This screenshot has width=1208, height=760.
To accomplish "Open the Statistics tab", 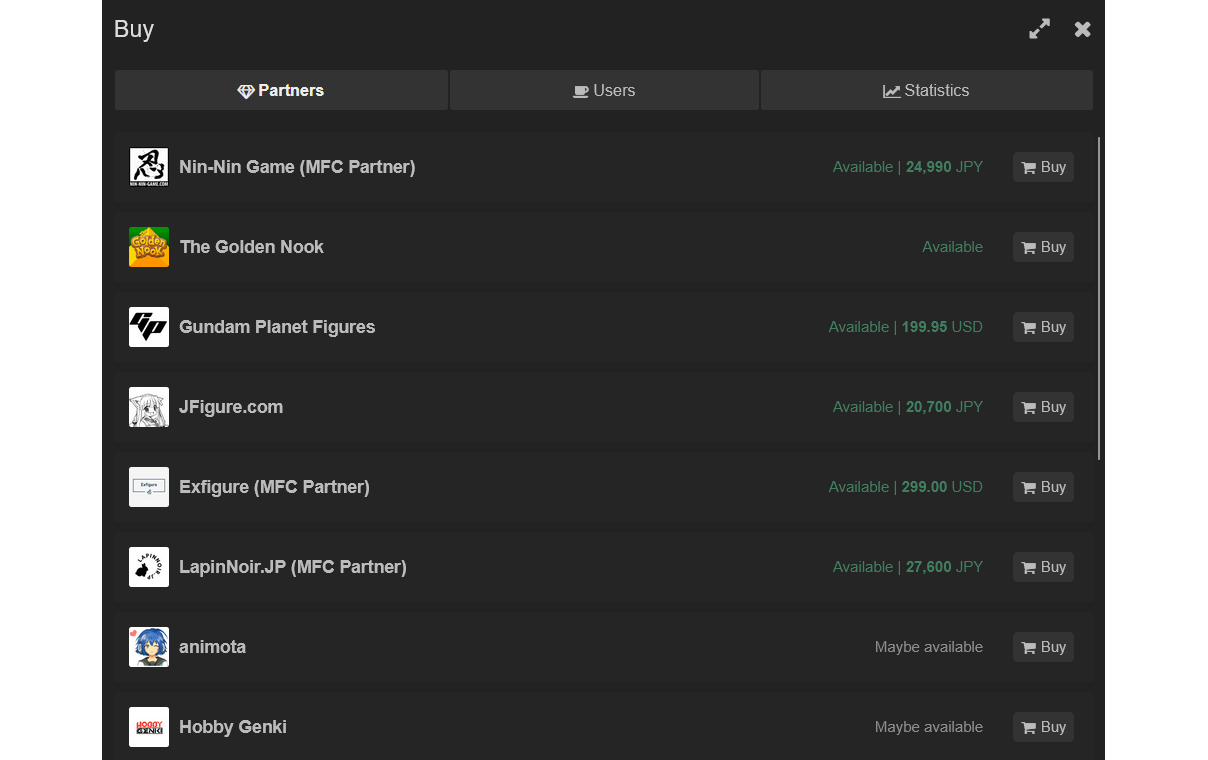I will 926,90.
